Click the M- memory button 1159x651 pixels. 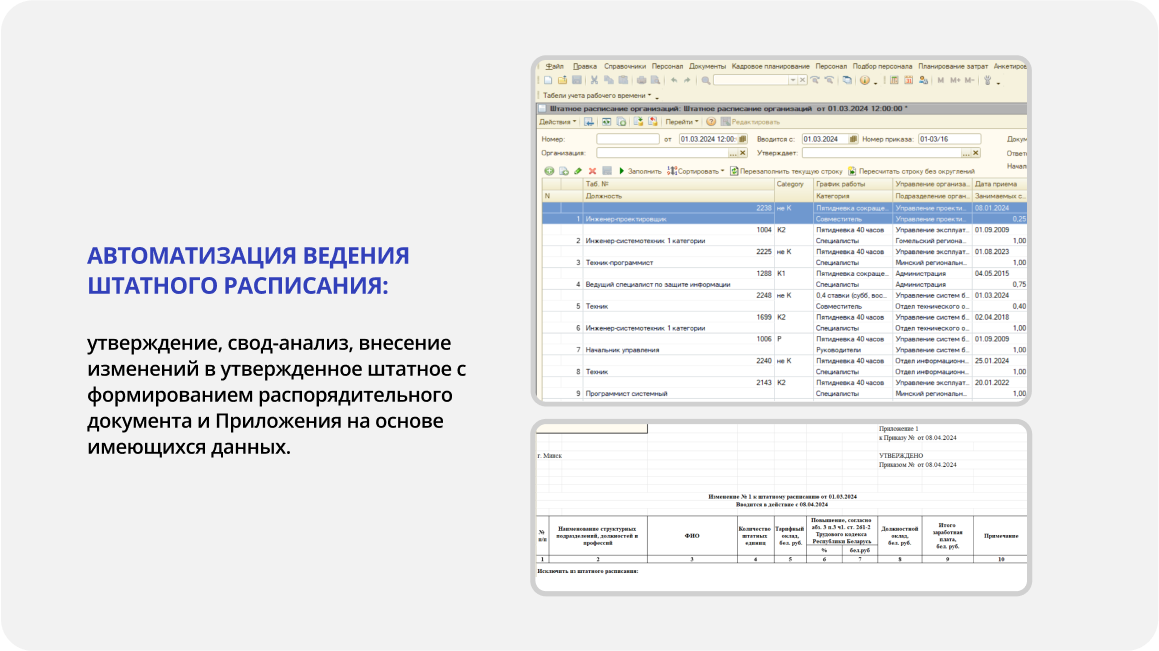[x=970, y=80]
